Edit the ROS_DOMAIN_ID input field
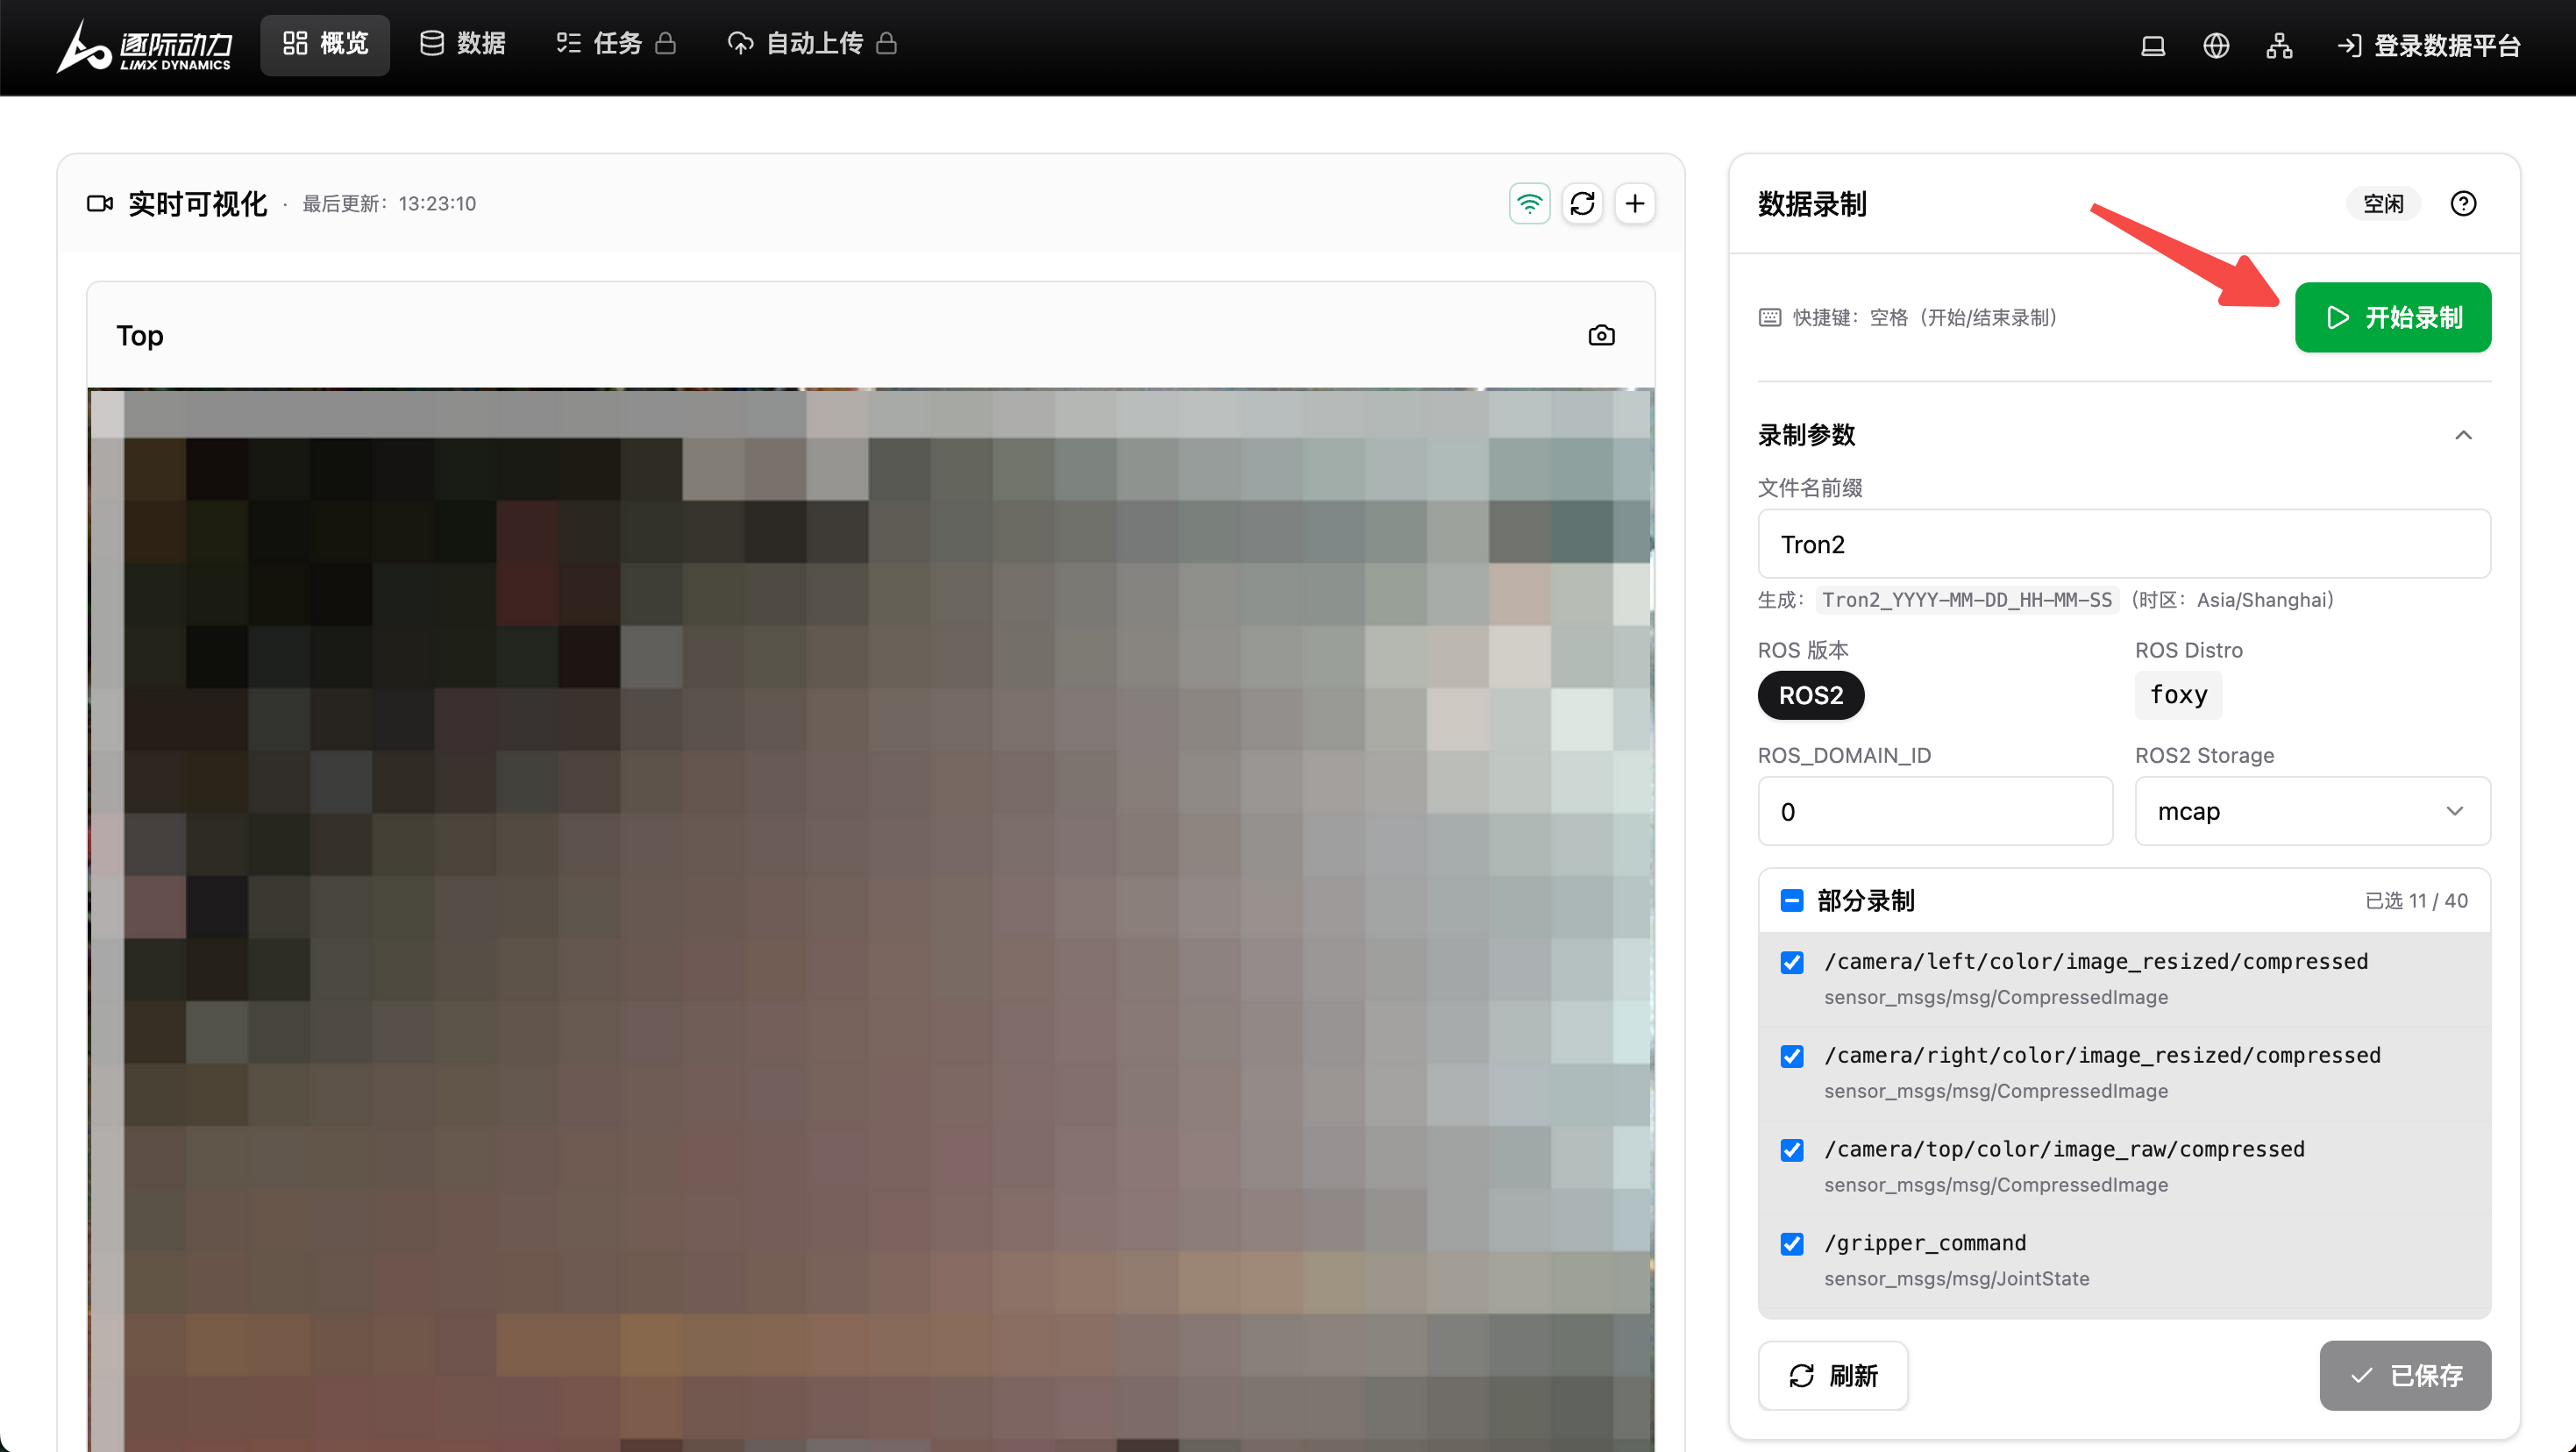Screen dimensions: 2576x1452 (1935, 811)
